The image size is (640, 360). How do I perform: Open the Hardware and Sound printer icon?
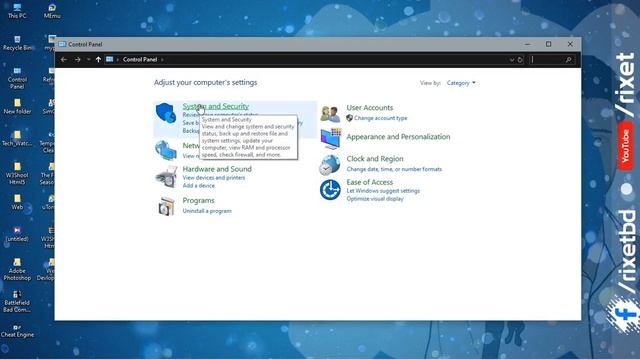coord(166,176)
